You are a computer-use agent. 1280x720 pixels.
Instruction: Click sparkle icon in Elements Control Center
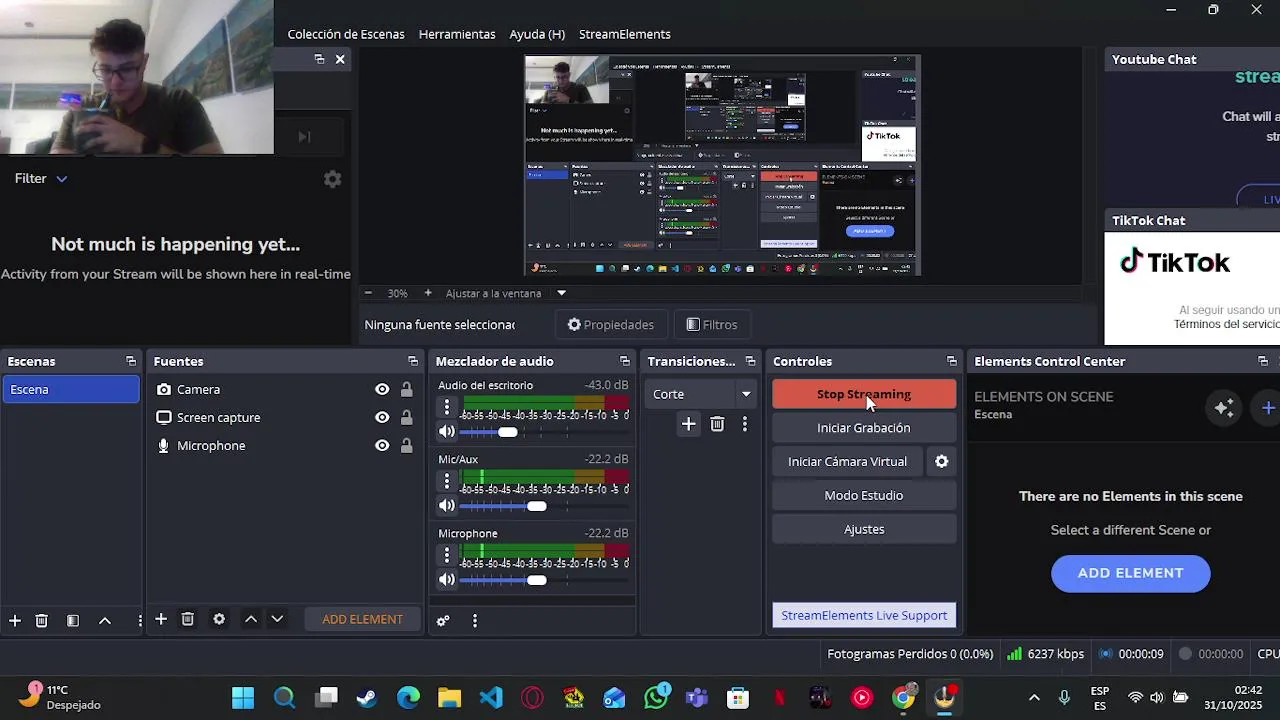pyautogui.click(x=1224, y=408)
